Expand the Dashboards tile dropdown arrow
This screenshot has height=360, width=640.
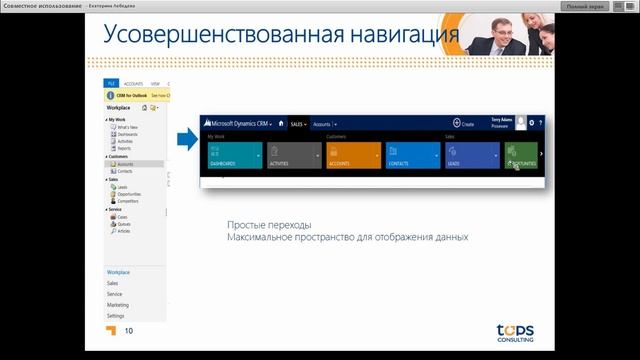point(258,156)
